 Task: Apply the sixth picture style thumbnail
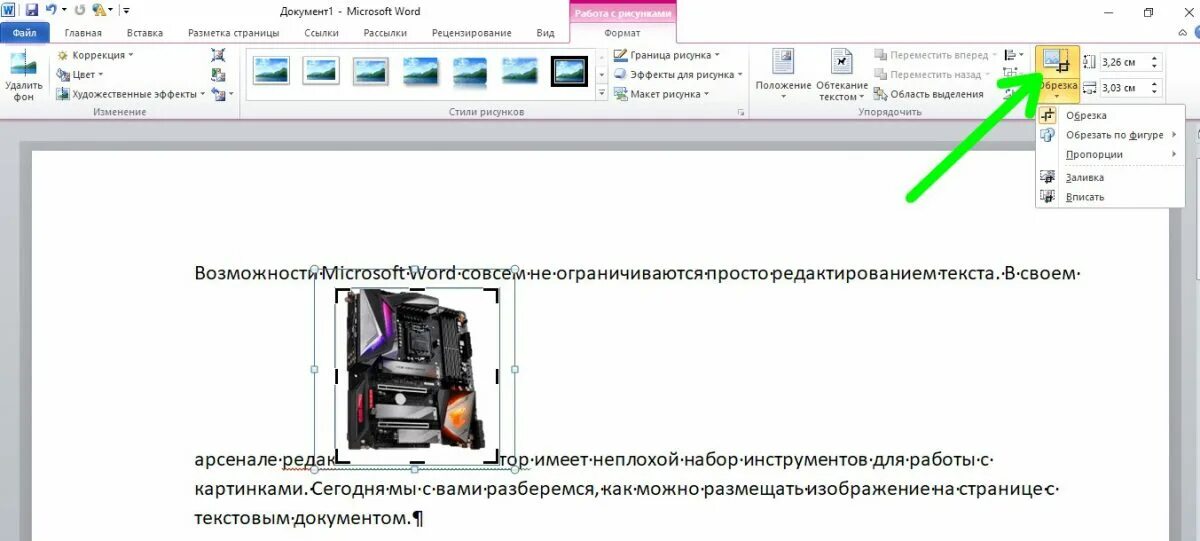click(x=520, y=70)
